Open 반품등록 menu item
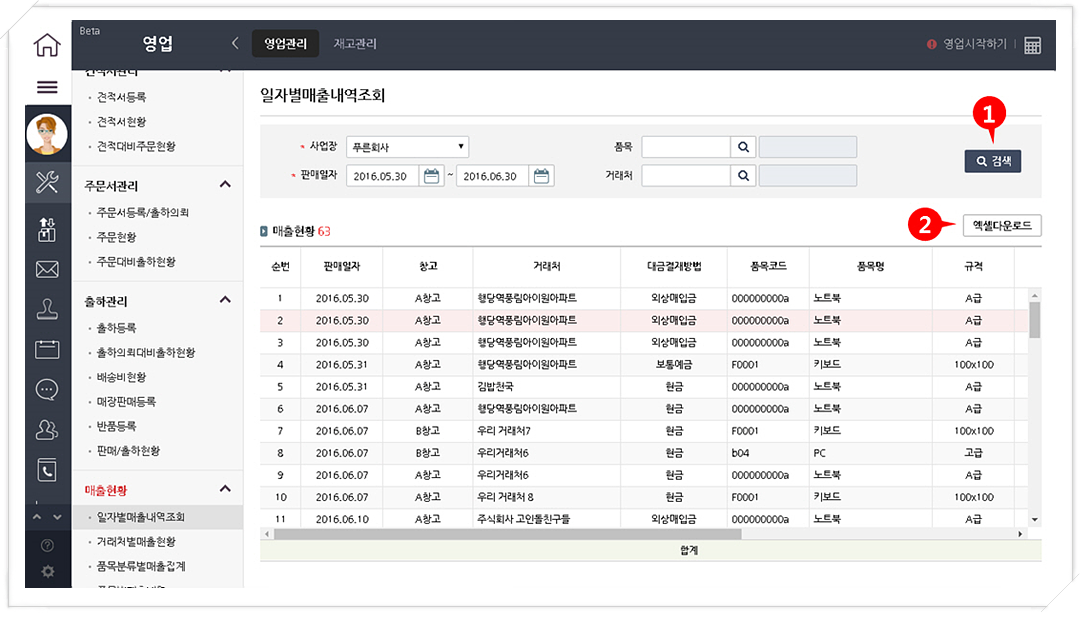 click(117, 426)
